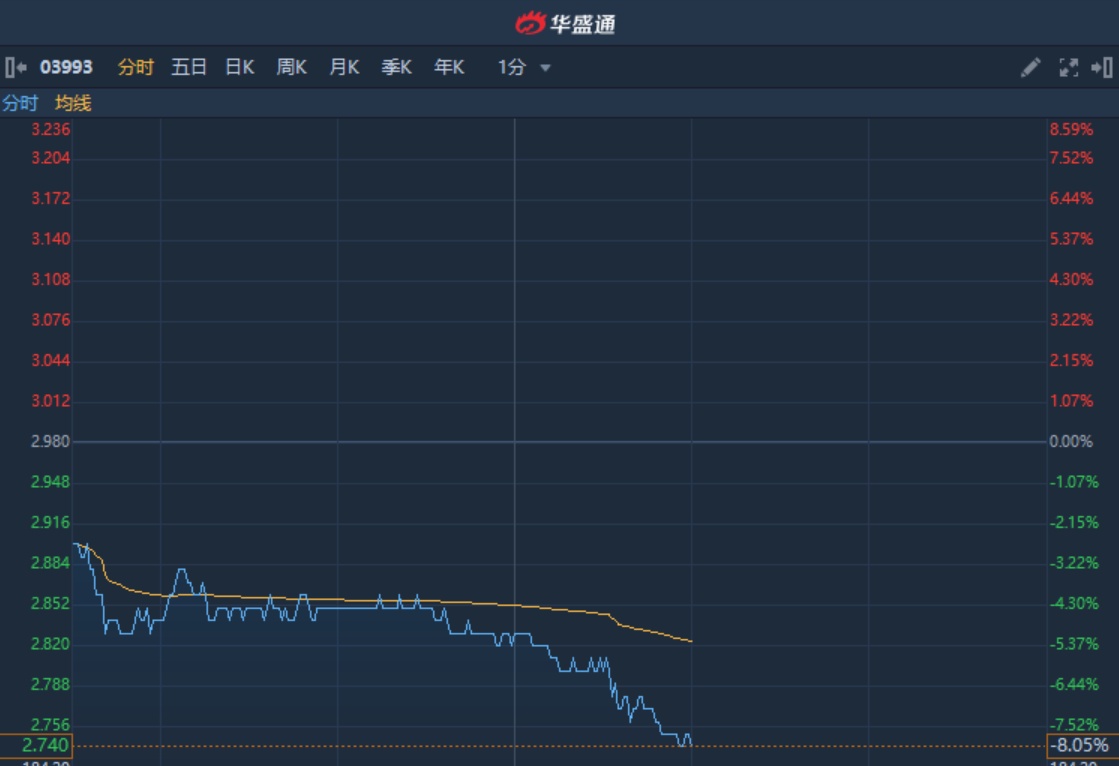The image size is (1119, 766).
Task: Click the -8.05% change label
Action: click(1082, 745)
